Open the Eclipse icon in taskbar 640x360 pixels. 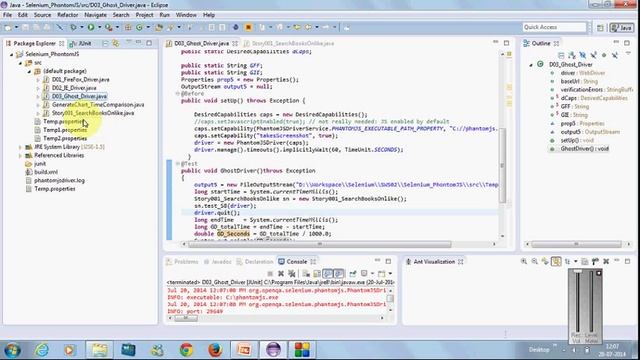pos(273,350)
